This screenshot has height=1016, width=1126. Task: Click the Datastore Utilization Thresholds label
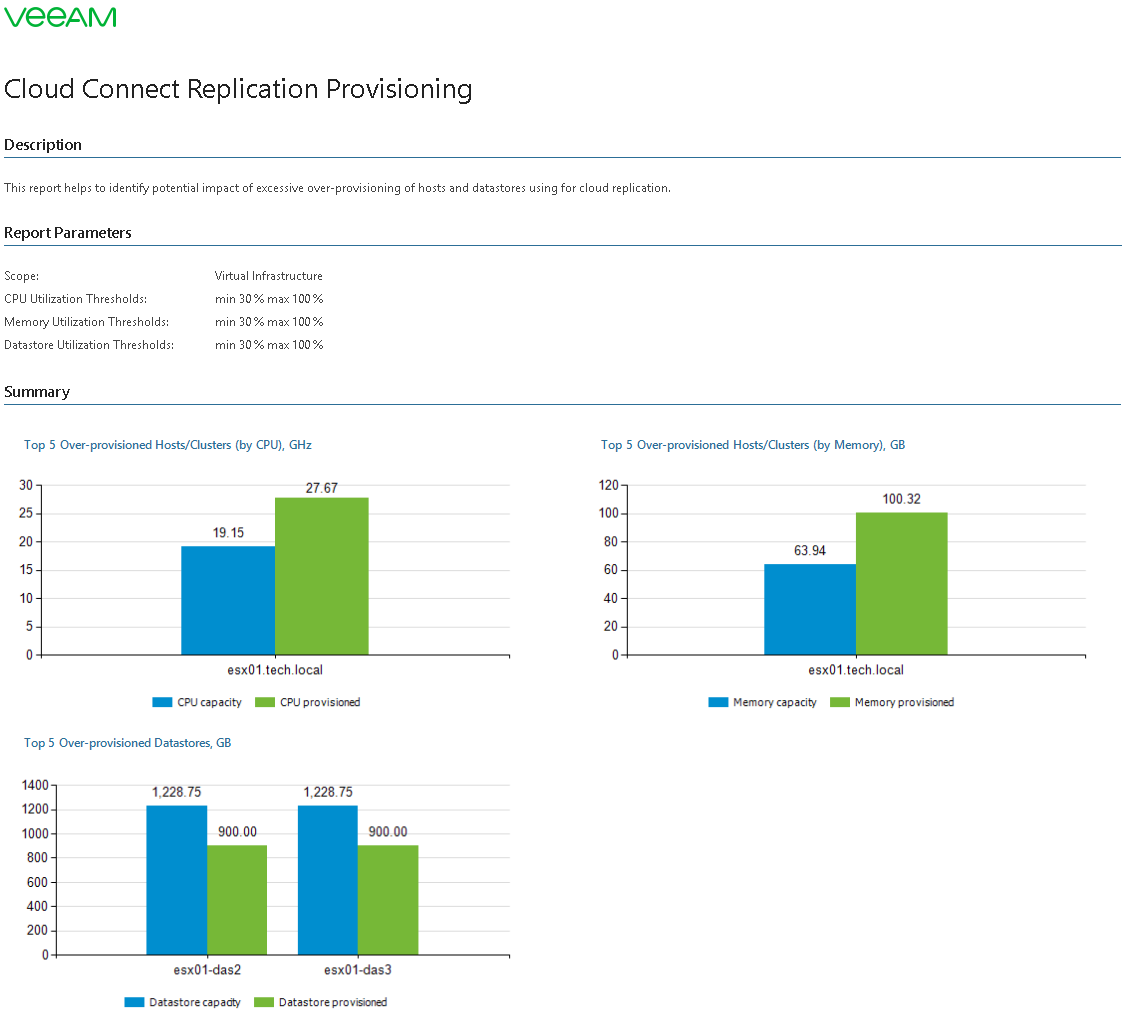point(89,345)
